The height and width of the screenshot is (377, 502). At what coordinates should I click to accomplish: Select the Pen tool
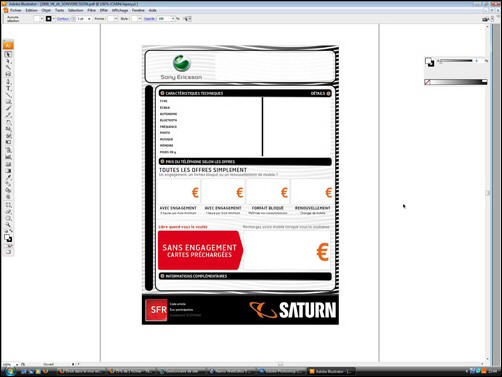tap(8, 82)
